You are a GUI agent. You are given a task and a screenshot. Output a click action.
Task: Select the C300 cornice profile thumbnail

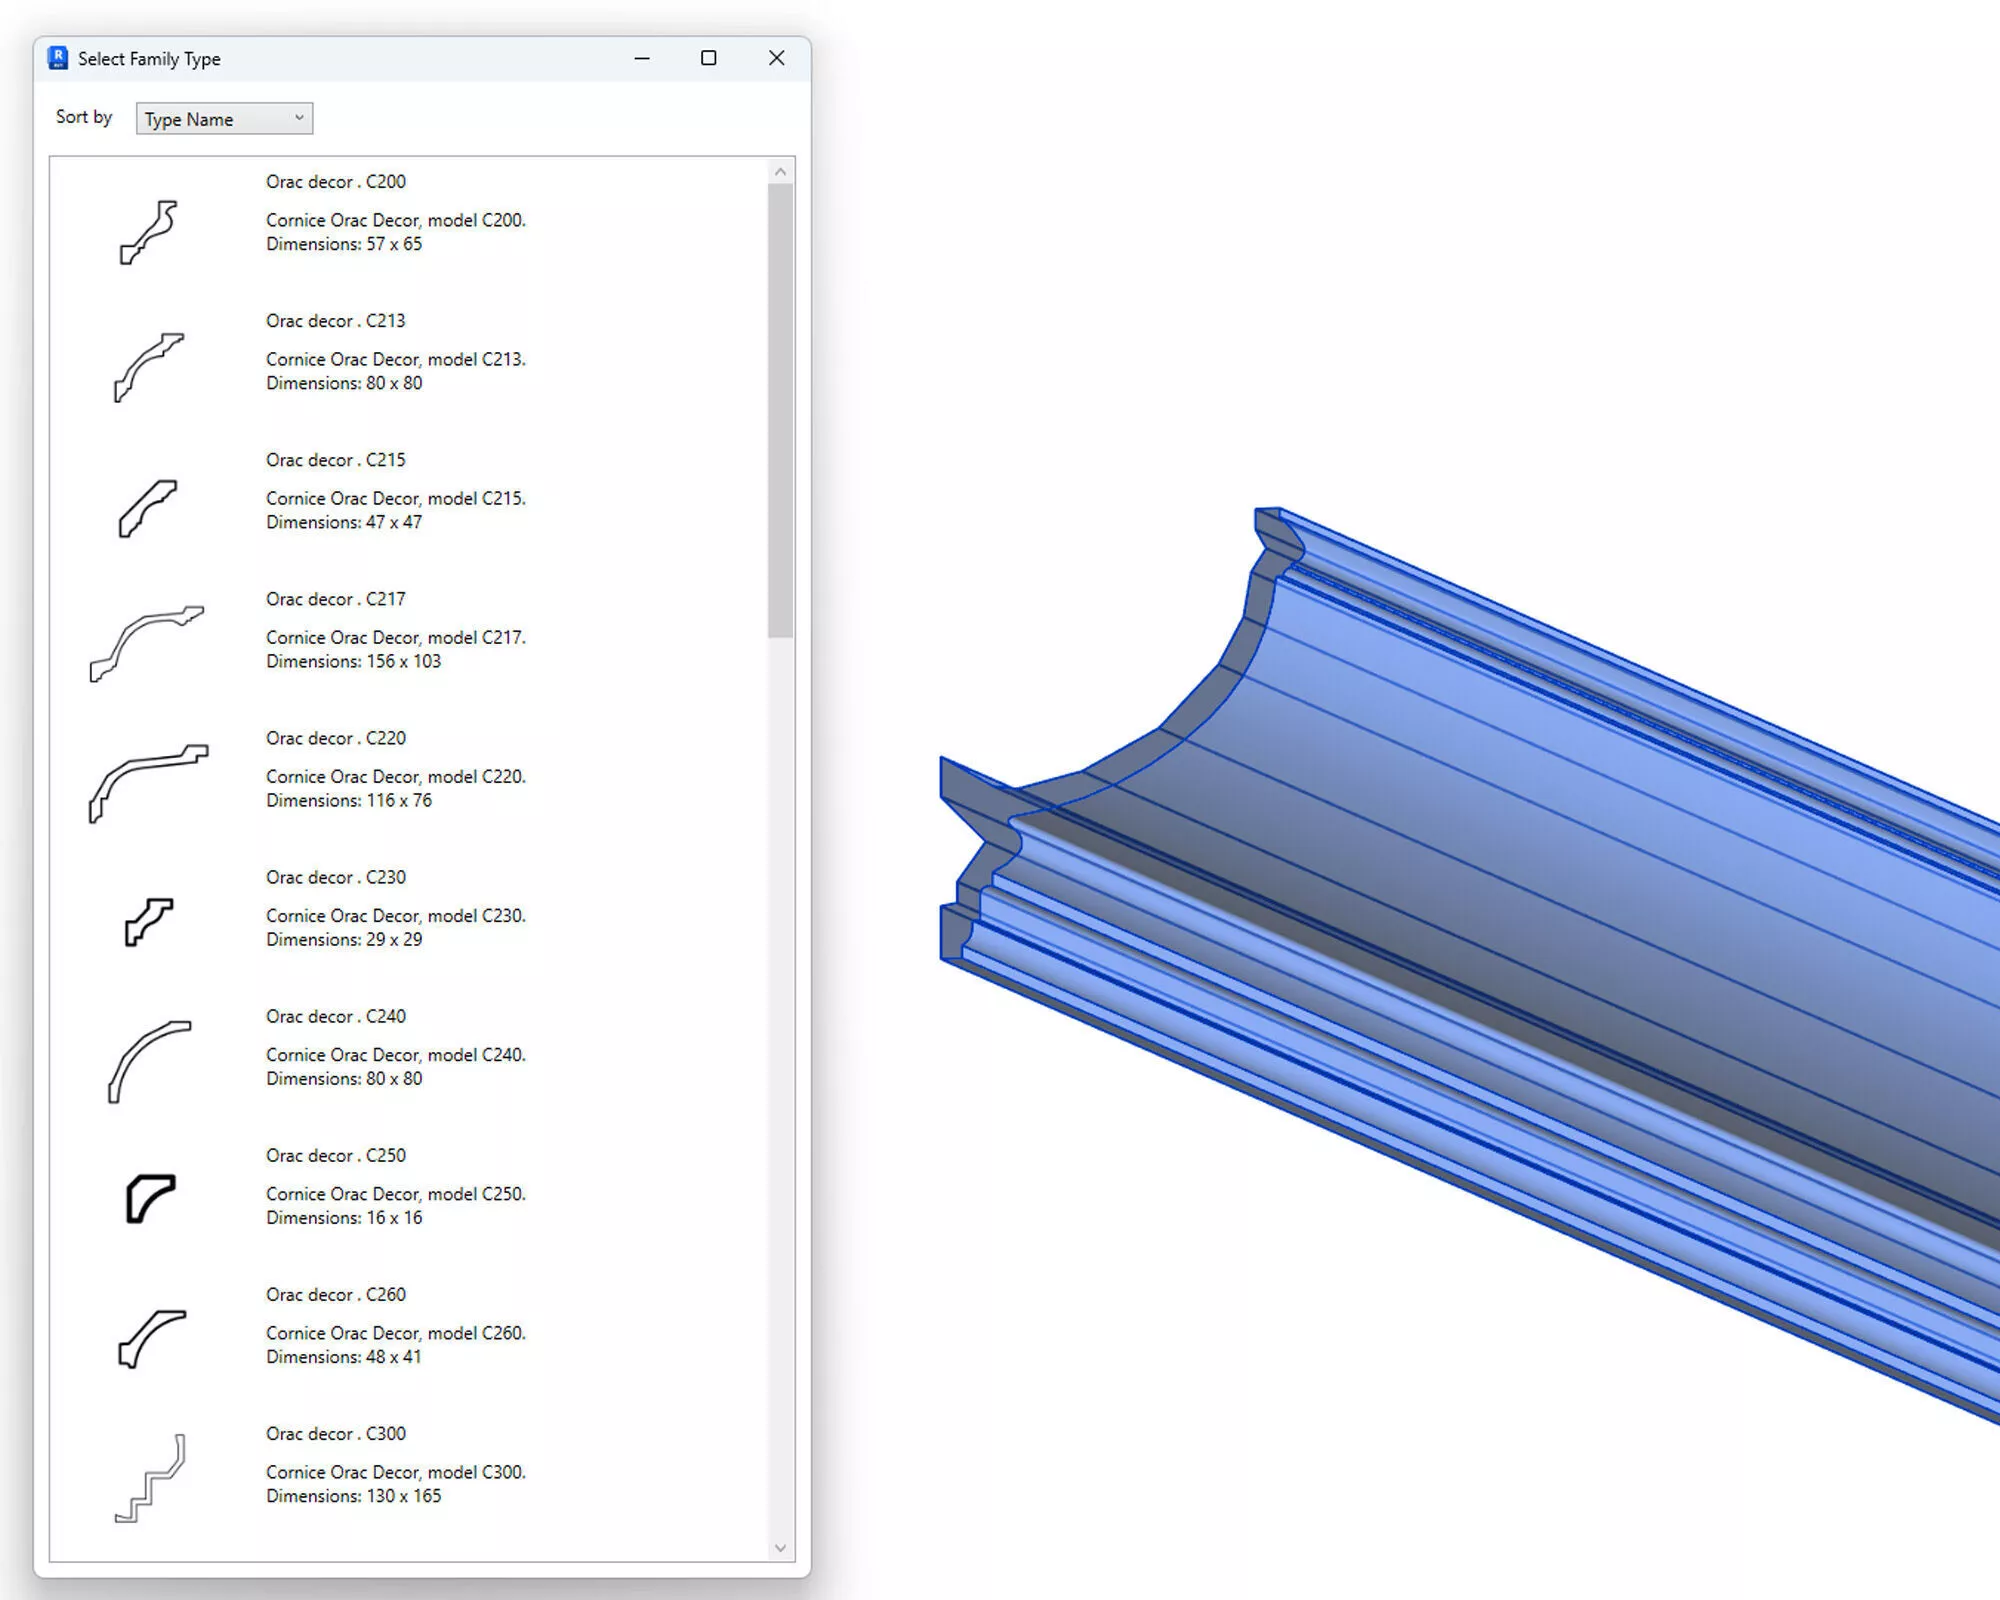point(151,1478)
